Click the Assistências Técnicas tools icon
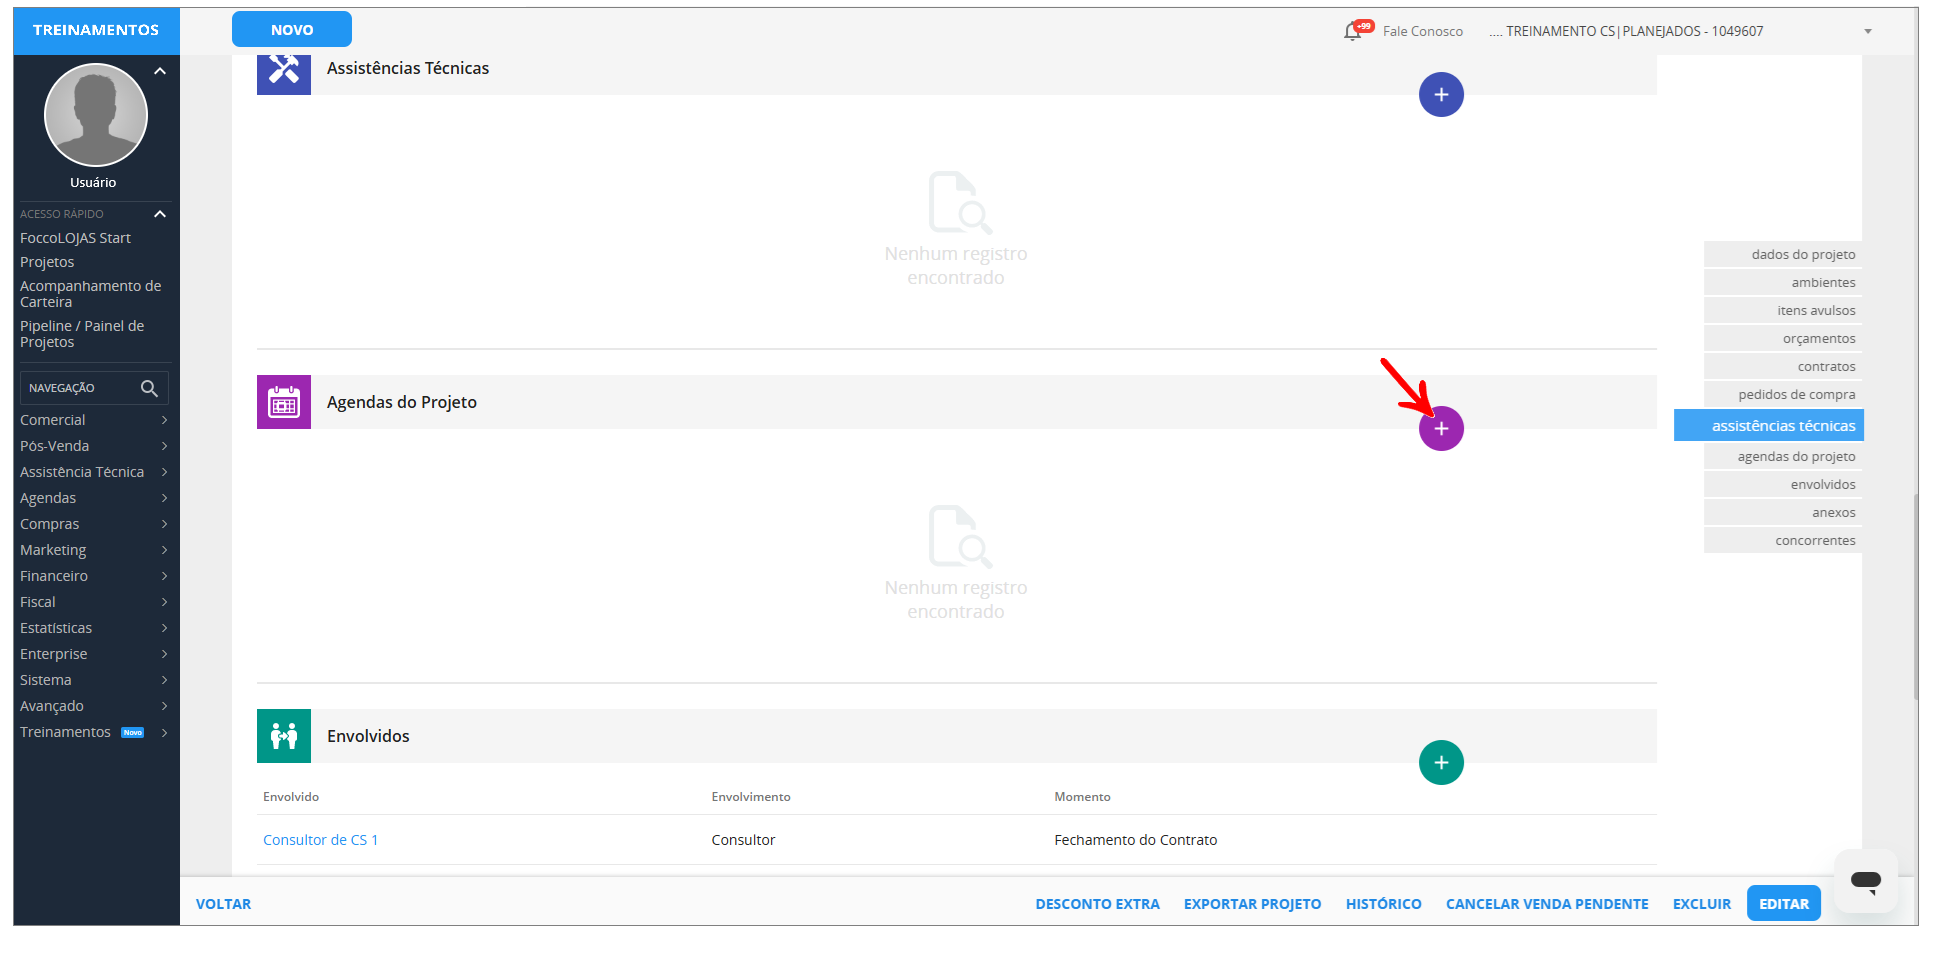This screenshot has width=1933, height=953. [x=284, y=69]
